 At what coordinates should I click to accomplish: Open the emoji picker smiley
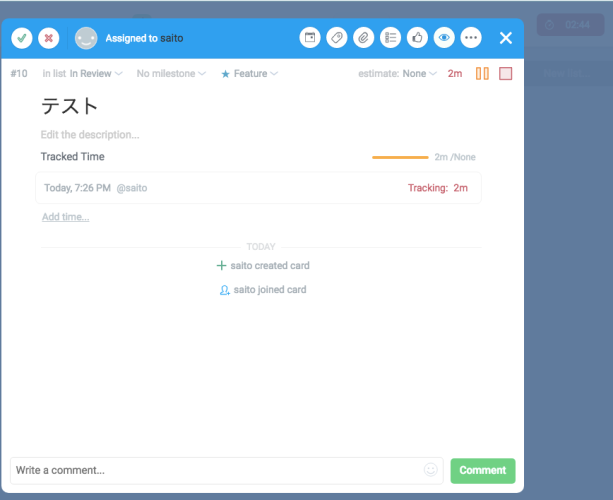[x=430, y=470]
